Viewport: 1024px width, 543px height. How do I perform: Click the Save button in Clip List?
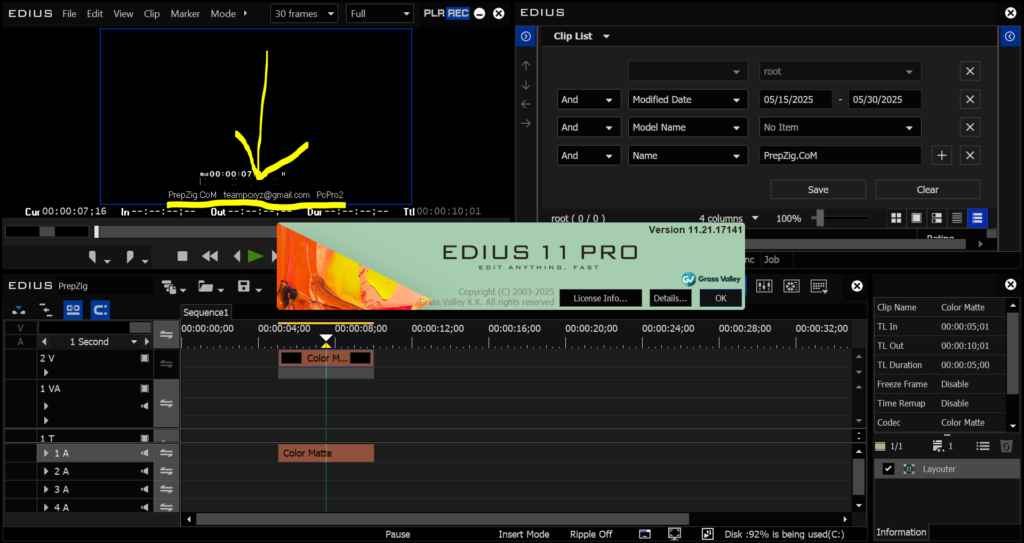(x=818, y=189)
